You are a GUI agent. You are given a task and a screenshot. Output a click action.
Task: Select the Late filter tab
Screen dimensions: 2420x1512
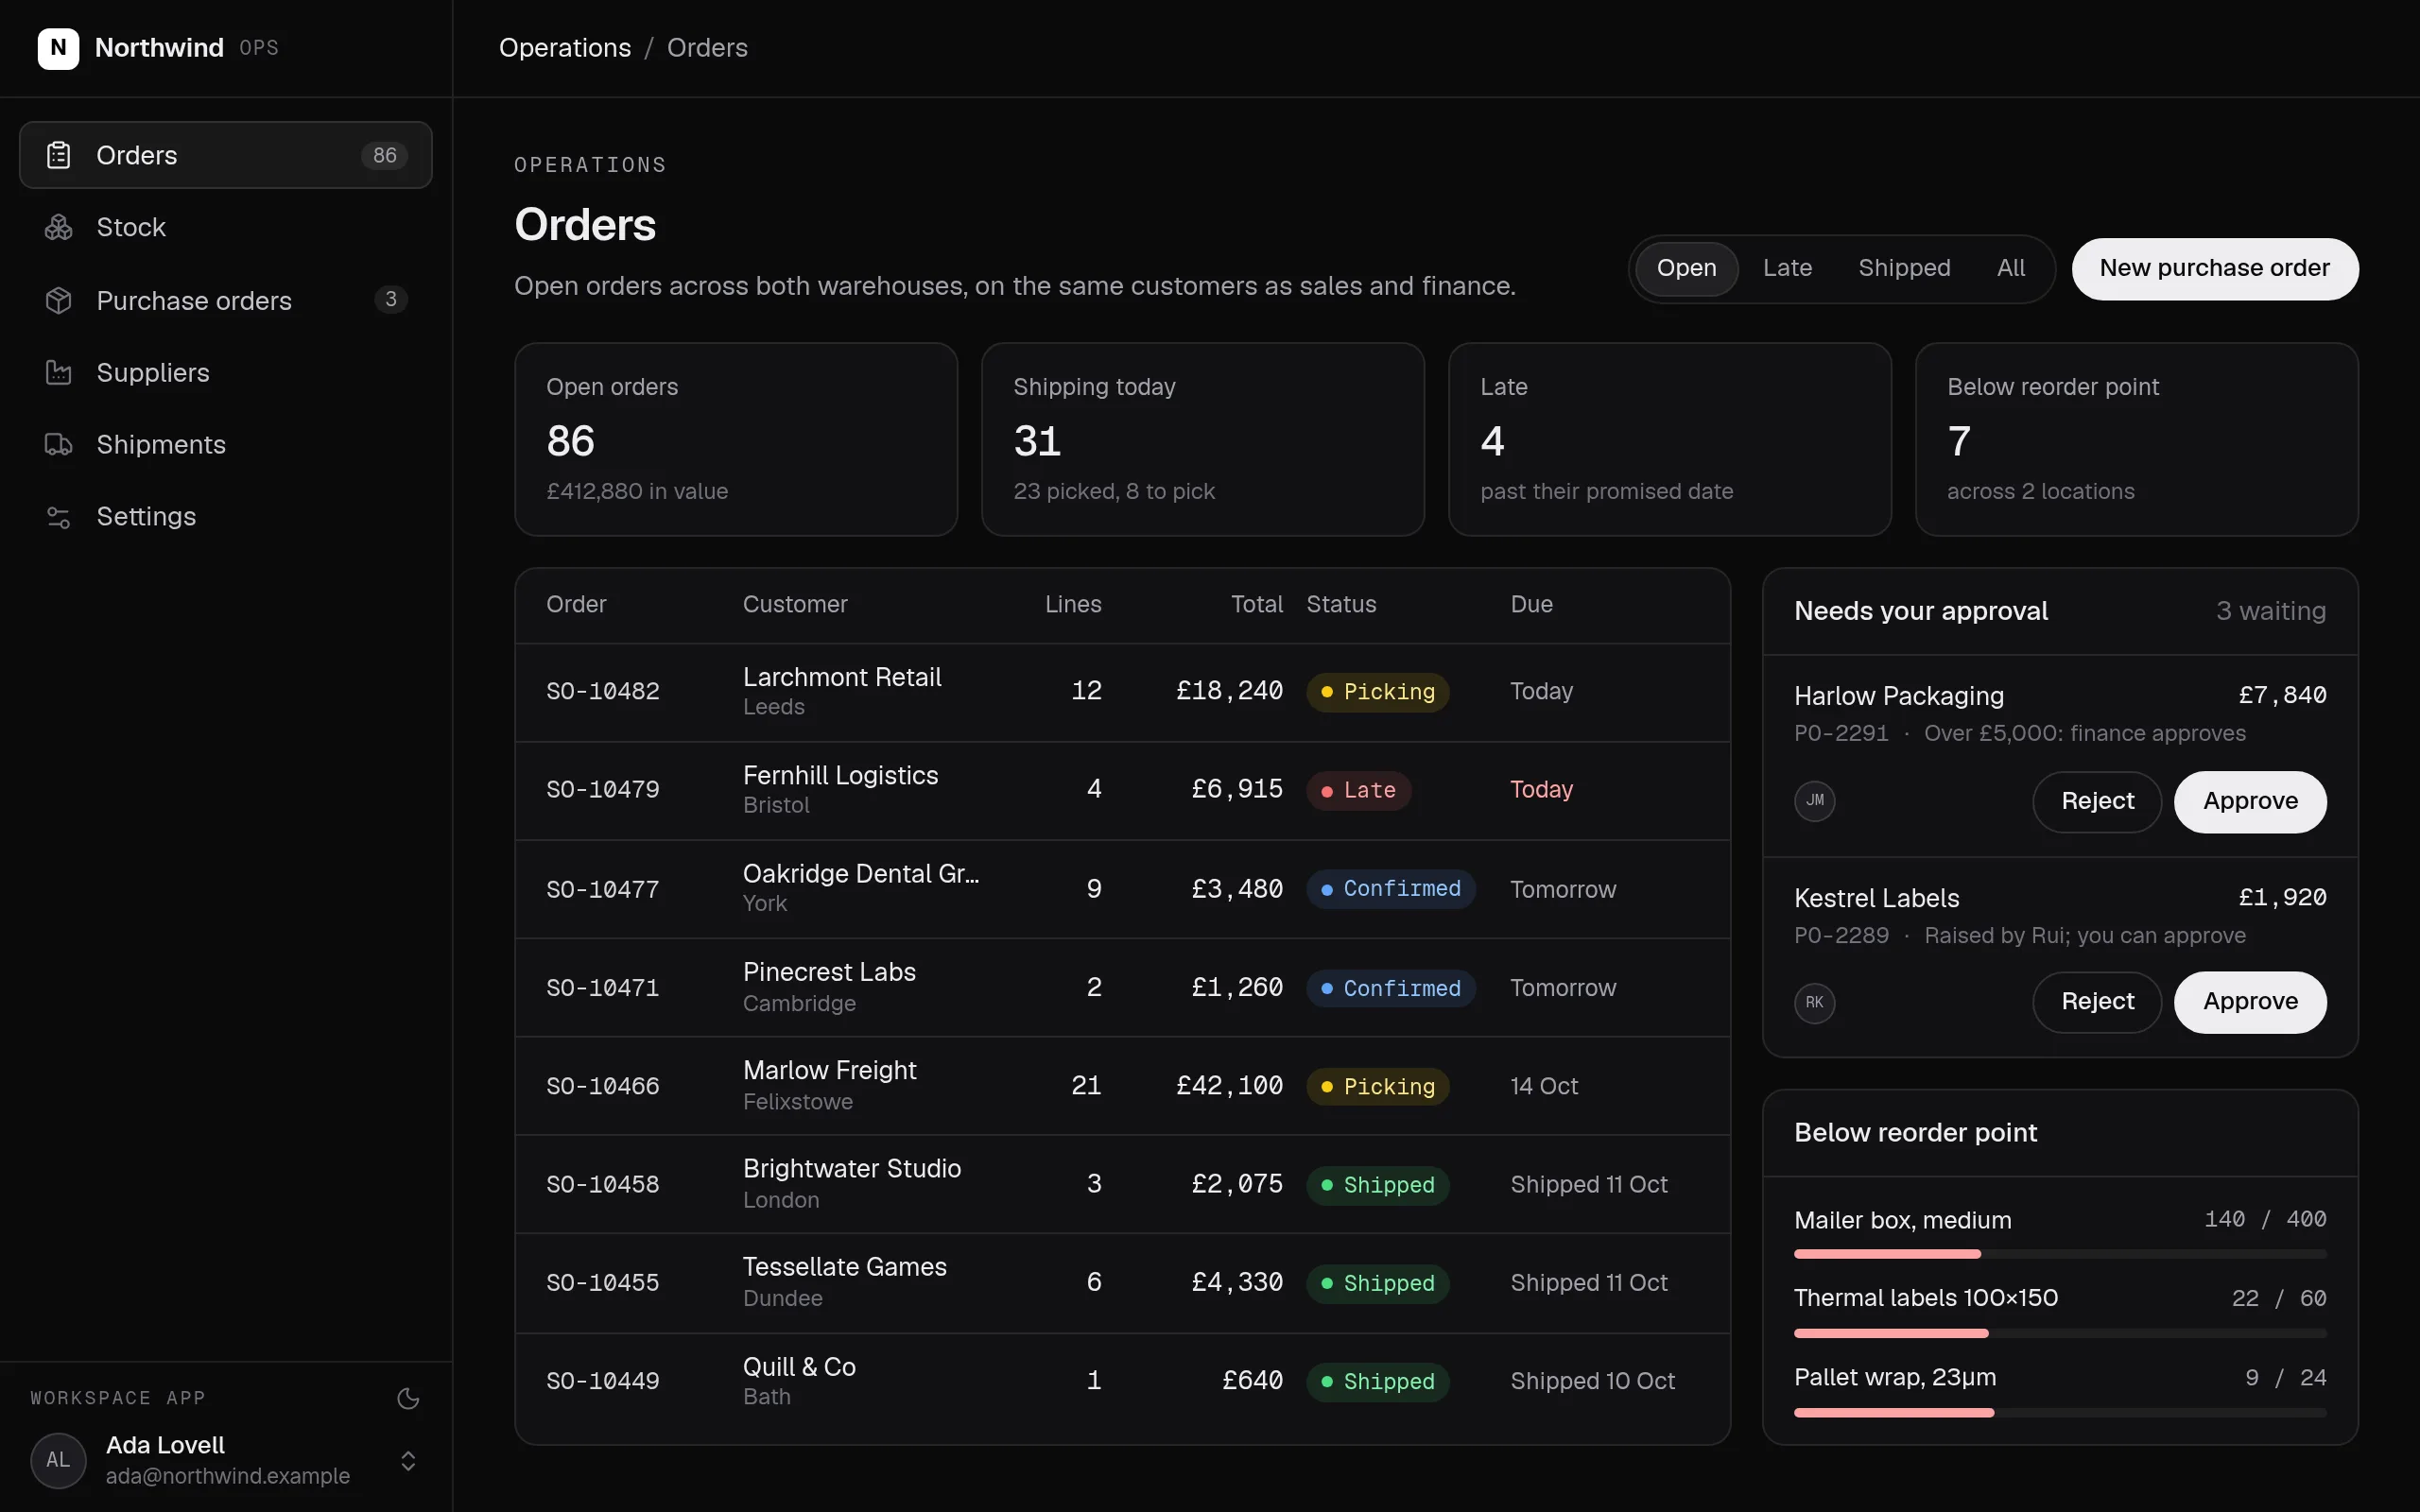coord(1787,268)
